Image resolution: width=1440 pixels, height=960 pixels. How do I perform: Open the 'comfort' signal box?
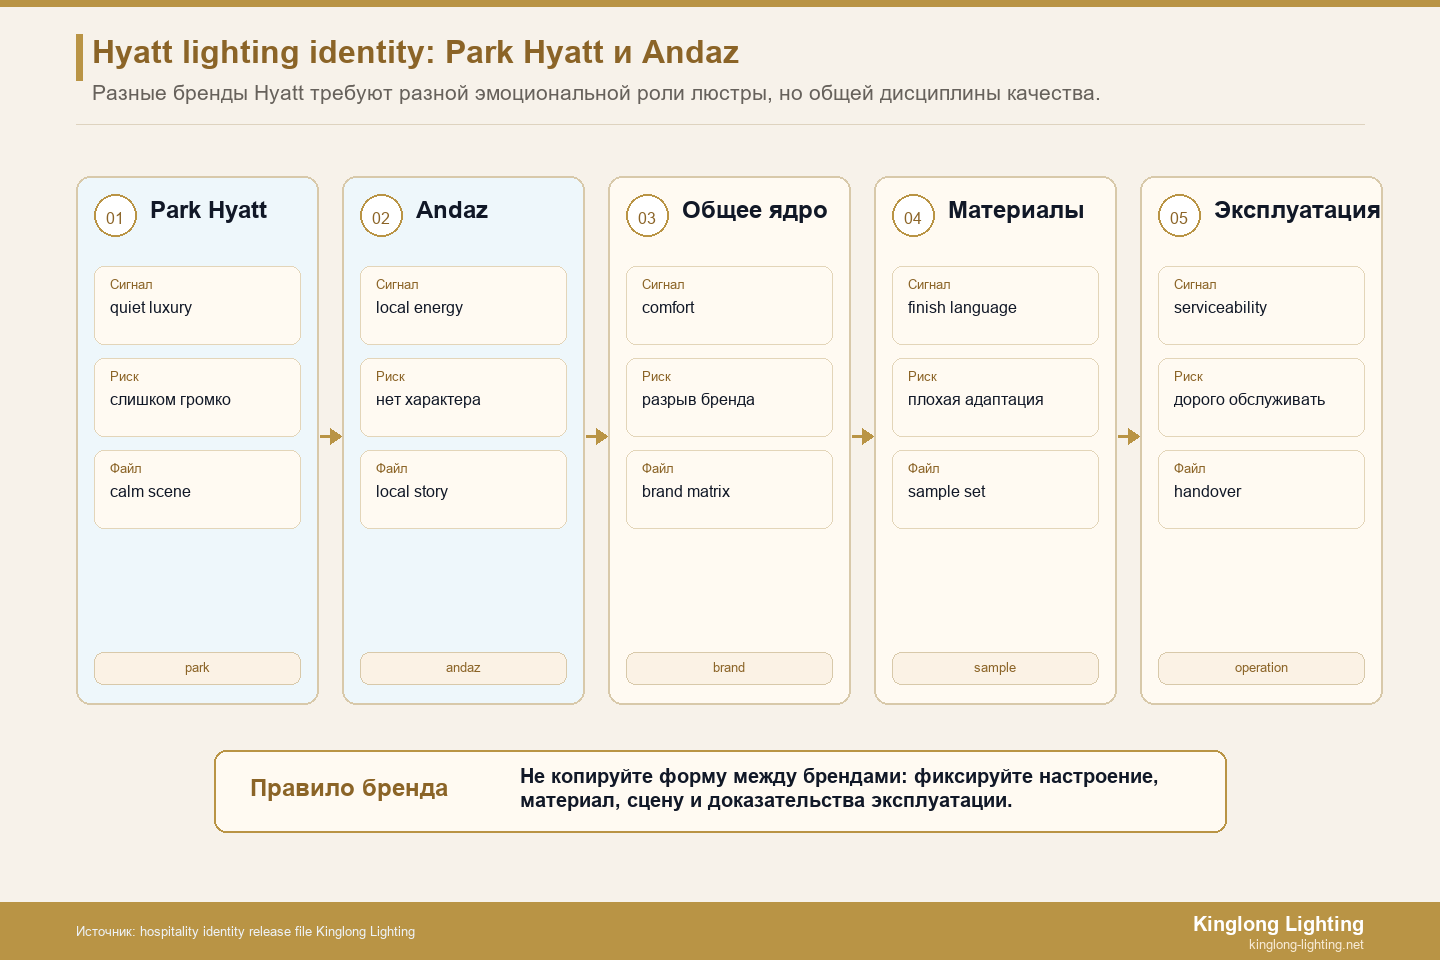(x=729, y=305)
